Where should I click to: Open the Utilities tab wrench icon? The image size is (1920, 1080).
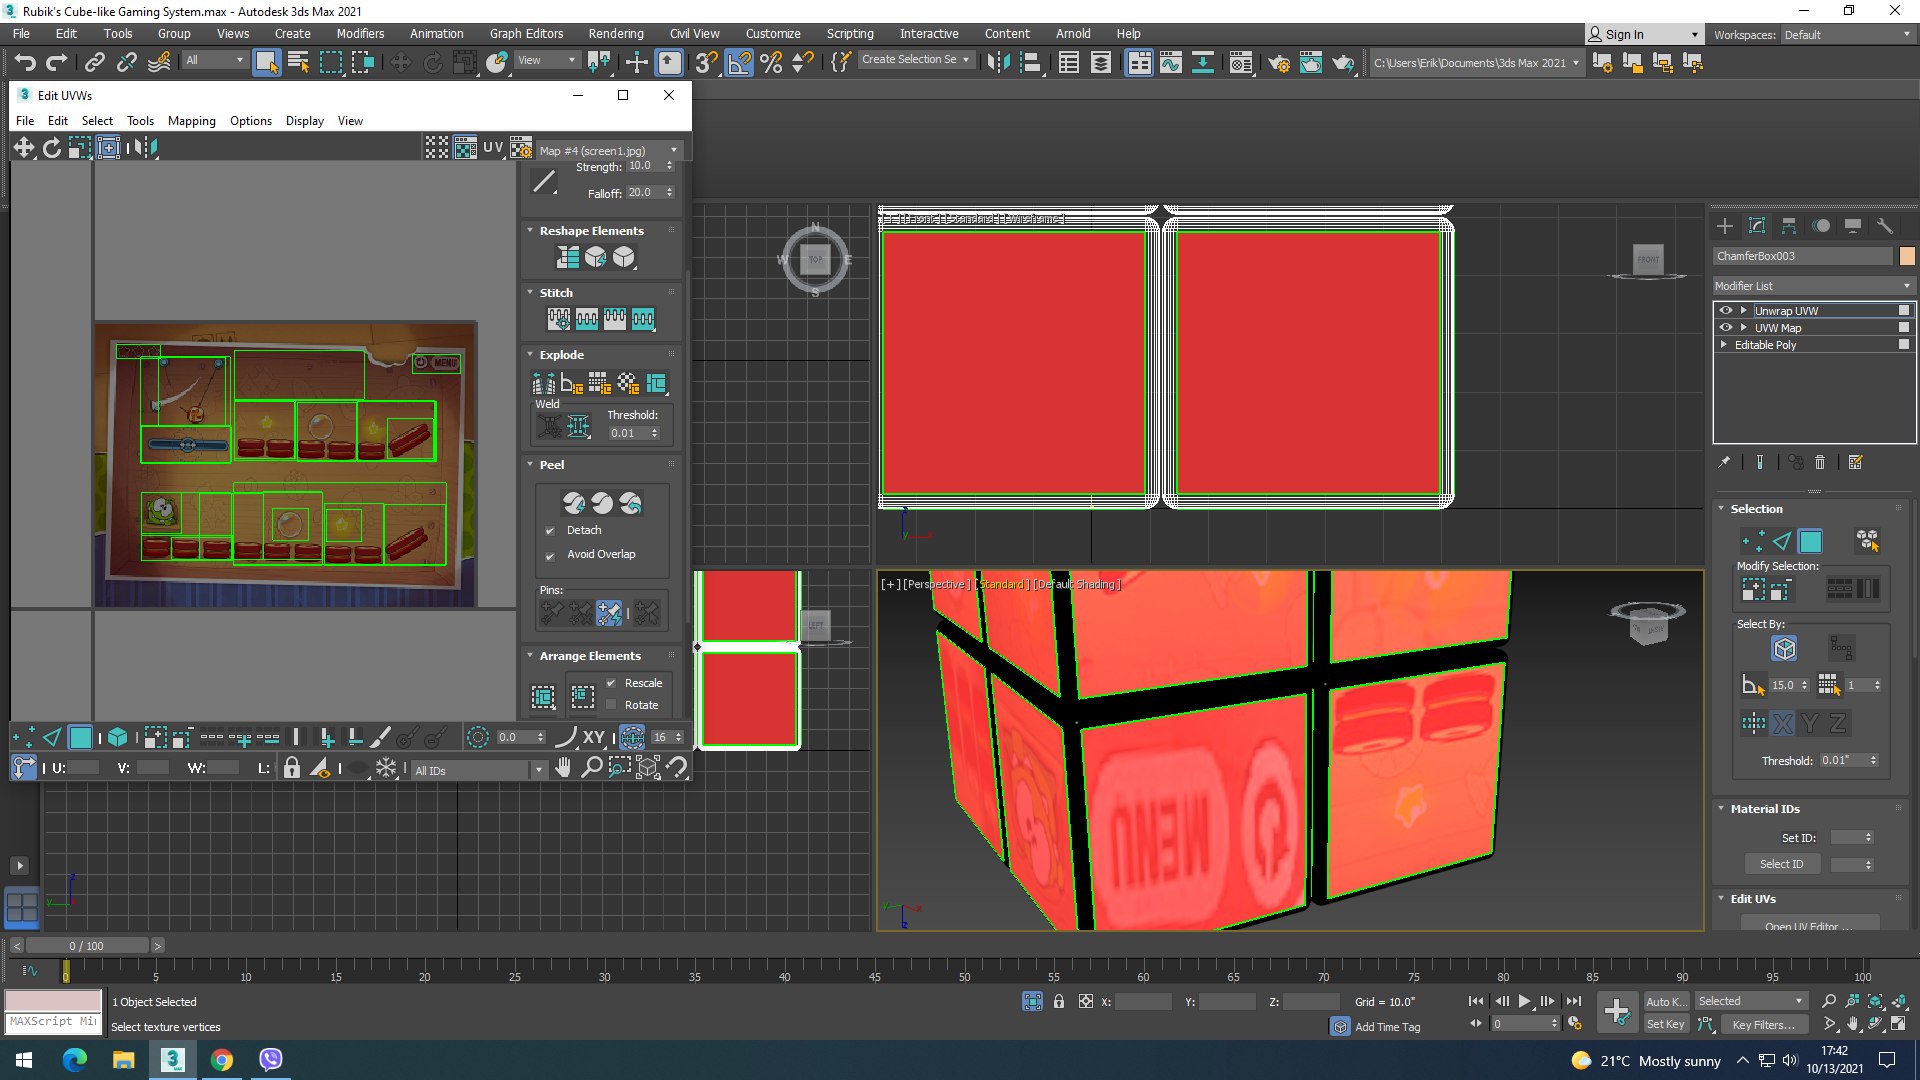click(1884, 226)
